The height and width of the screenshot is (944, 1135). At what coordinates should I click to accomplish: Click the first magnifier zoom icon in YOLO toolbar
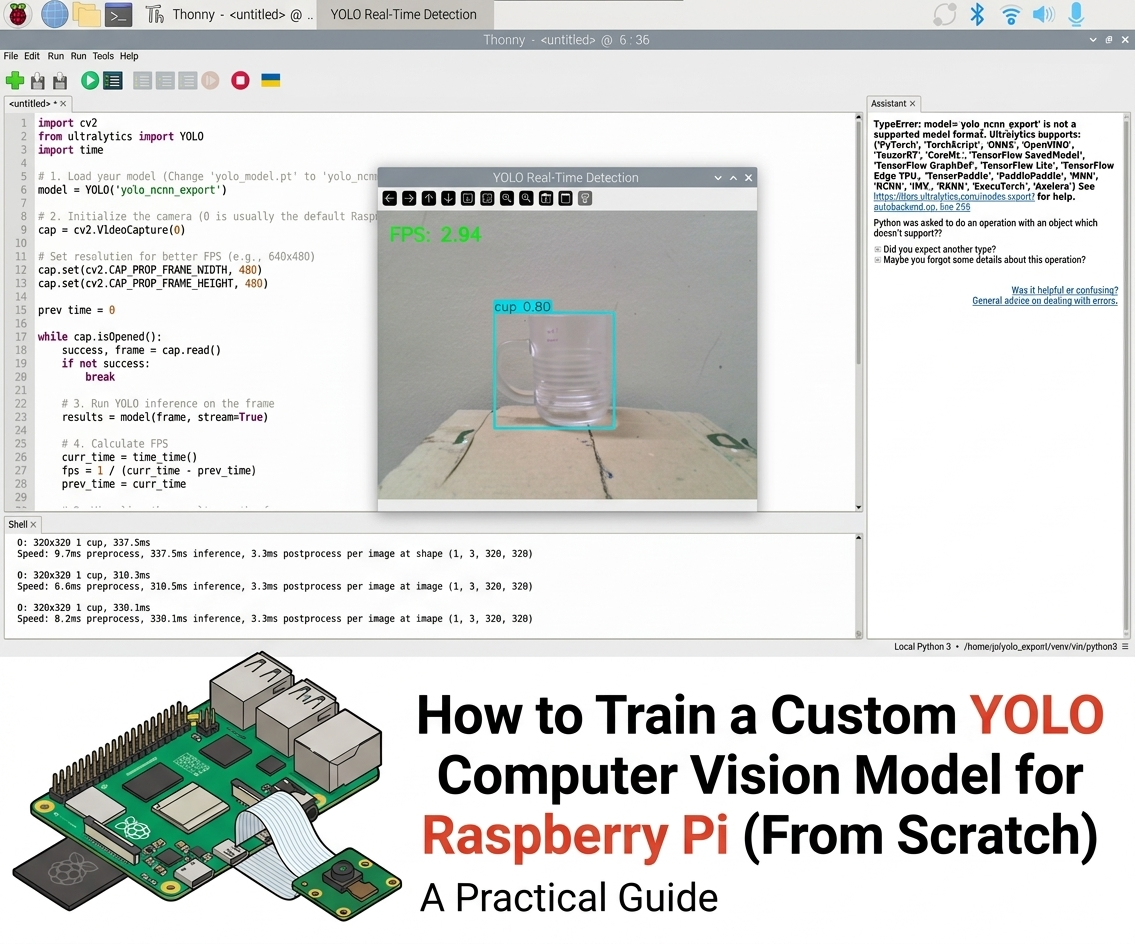507,198
